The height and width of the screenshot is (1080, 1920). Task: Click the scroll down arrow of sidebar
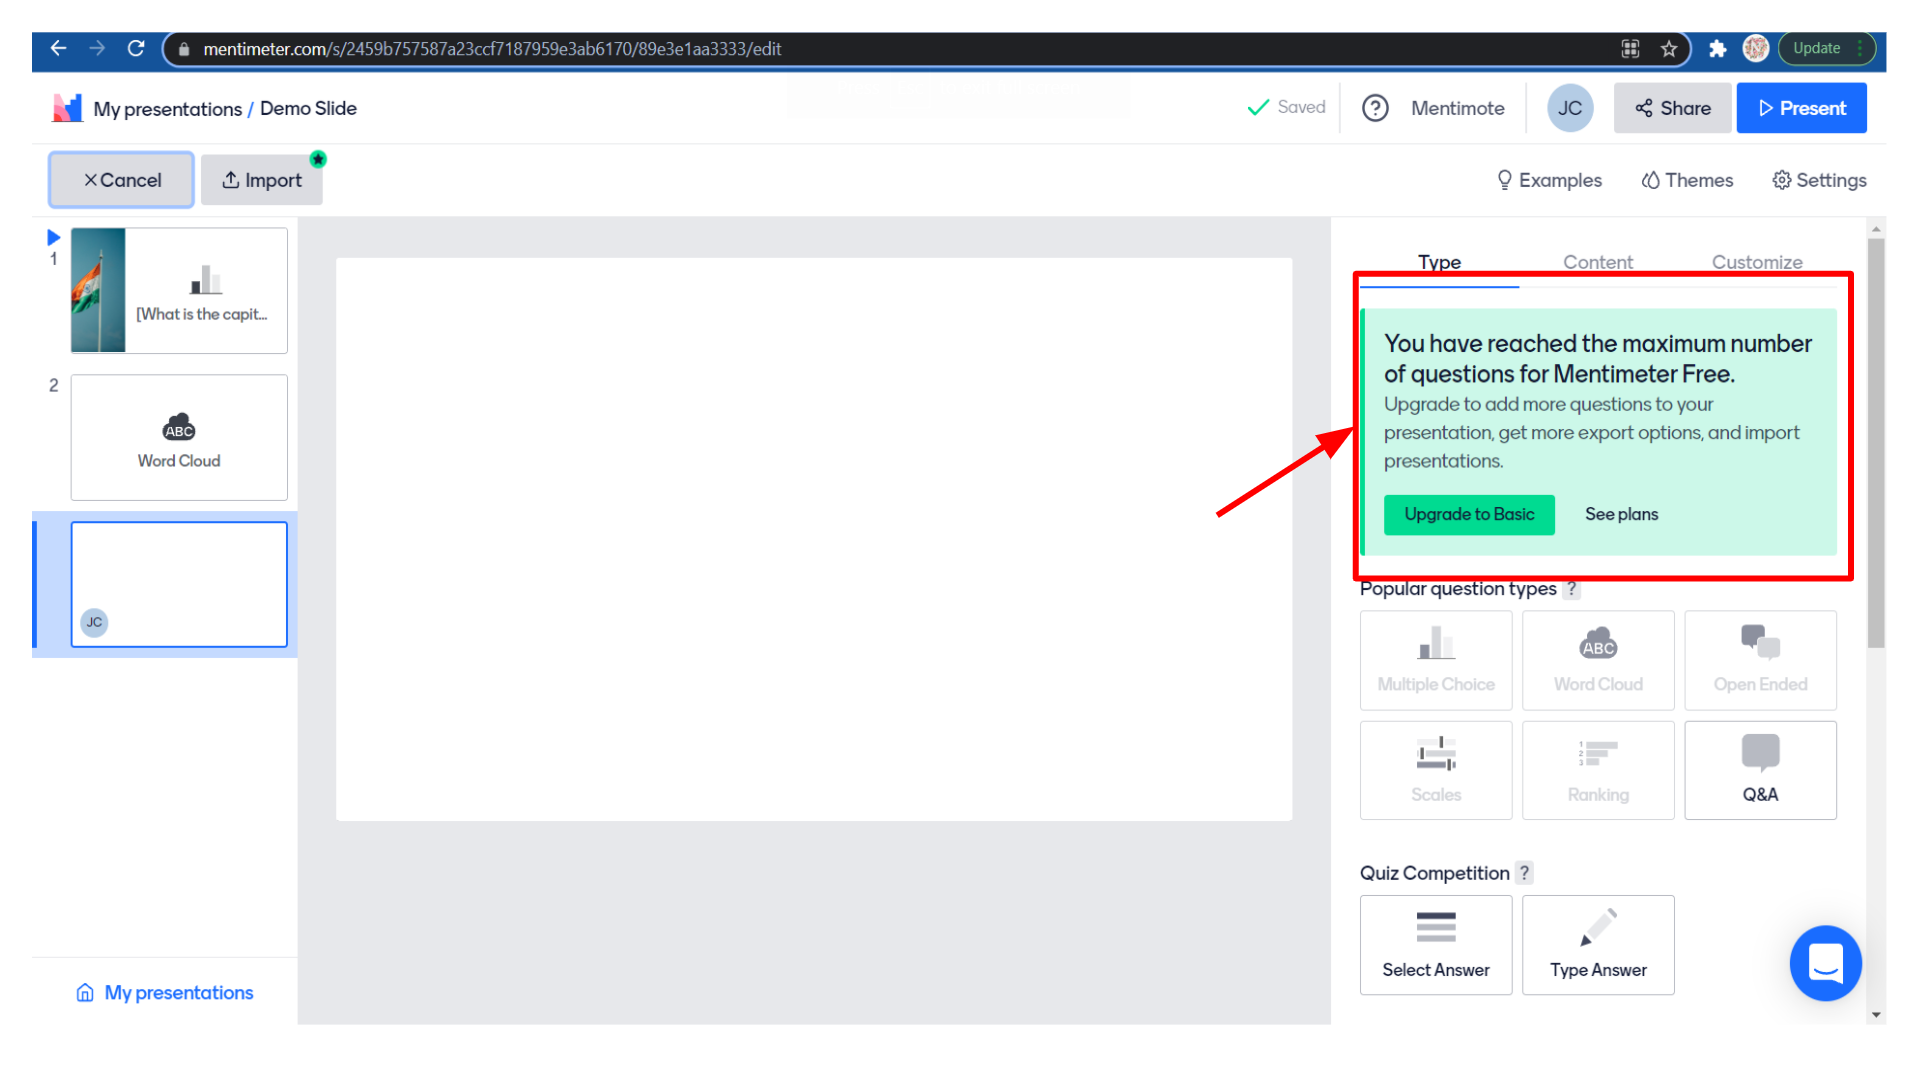tap(1876, 1015)
